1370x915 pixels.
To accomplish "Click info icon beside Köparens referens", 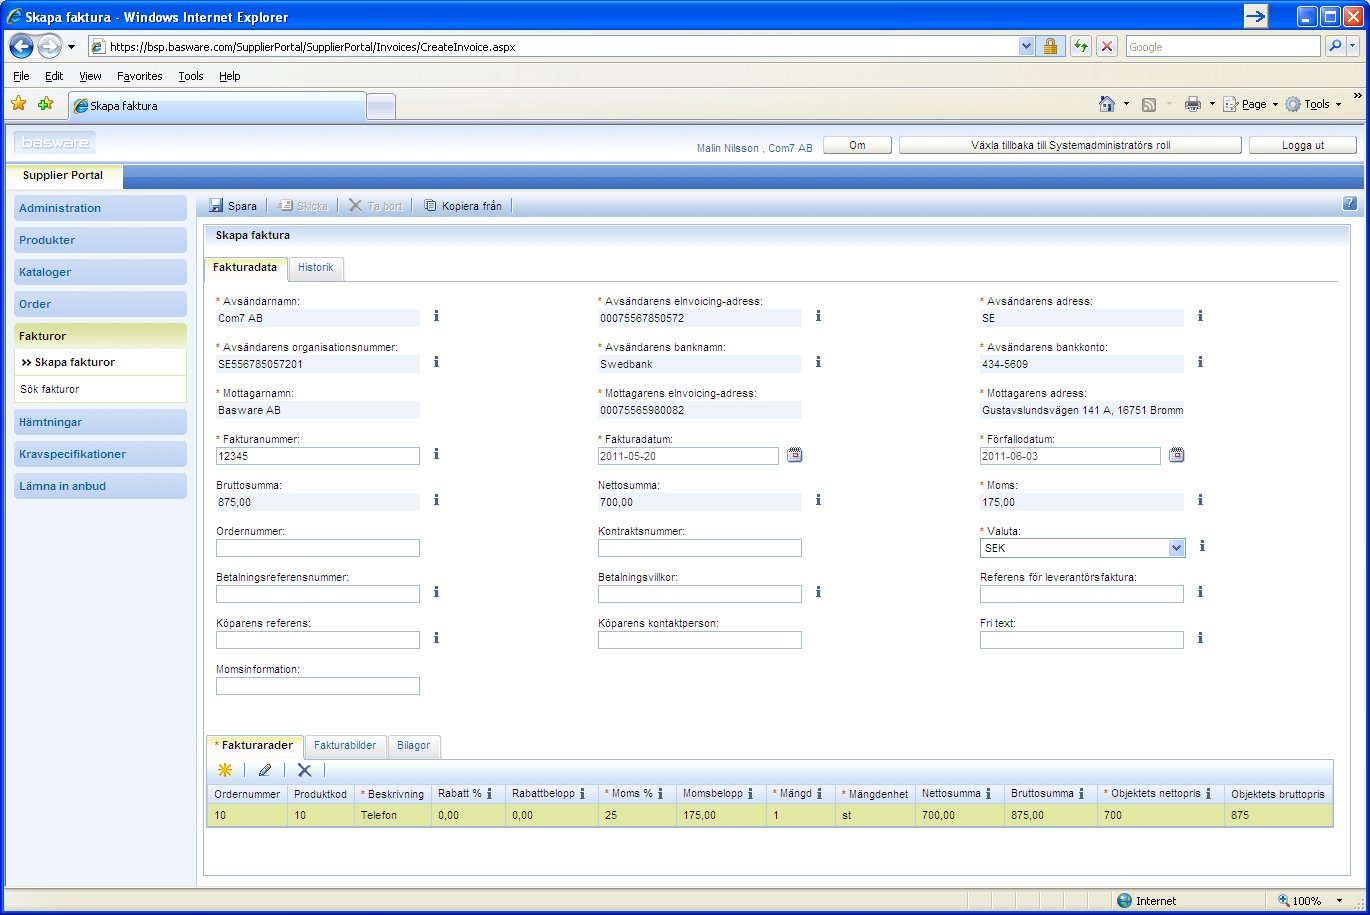I will tap(436, 638).
